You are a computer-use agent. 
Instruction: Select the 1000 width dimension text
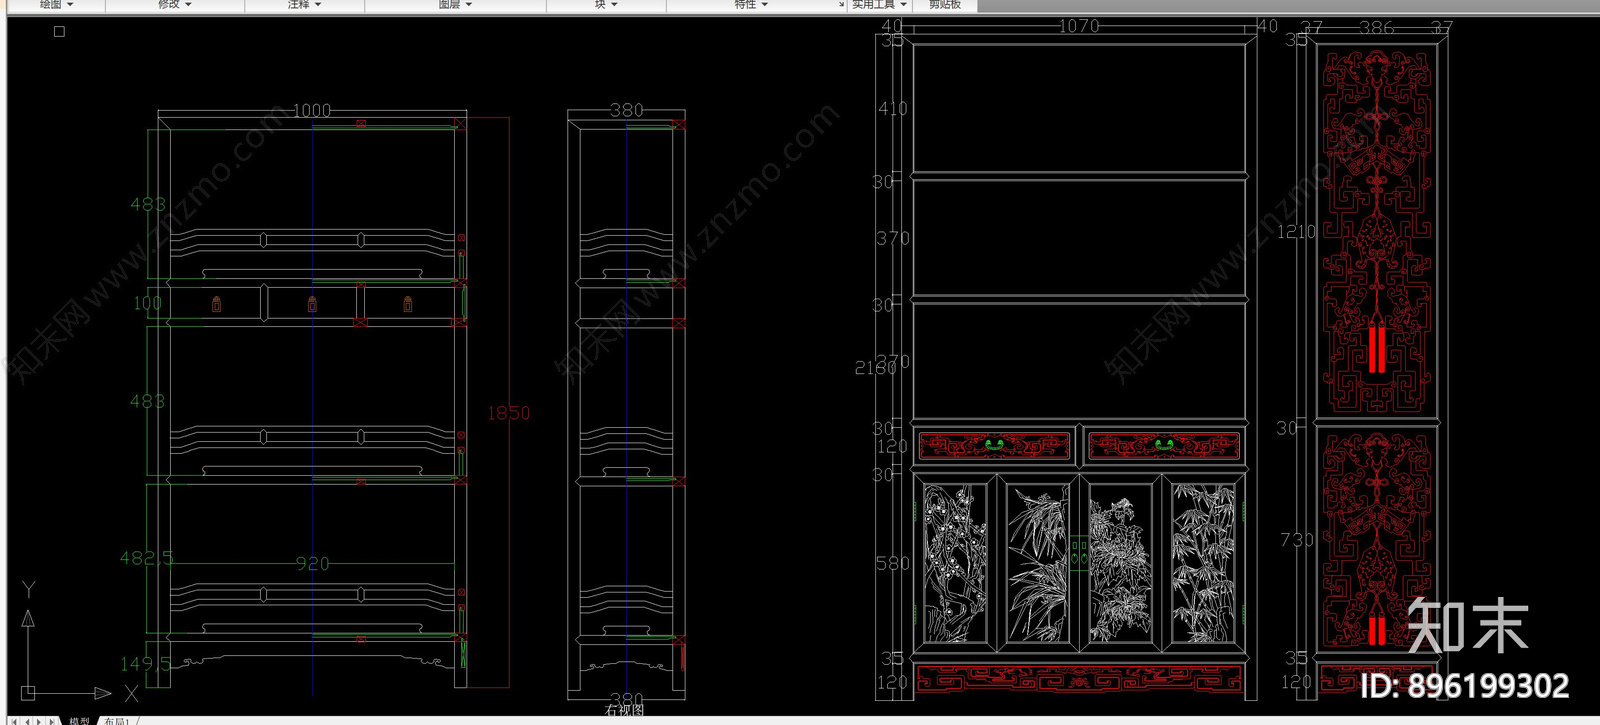311,110
